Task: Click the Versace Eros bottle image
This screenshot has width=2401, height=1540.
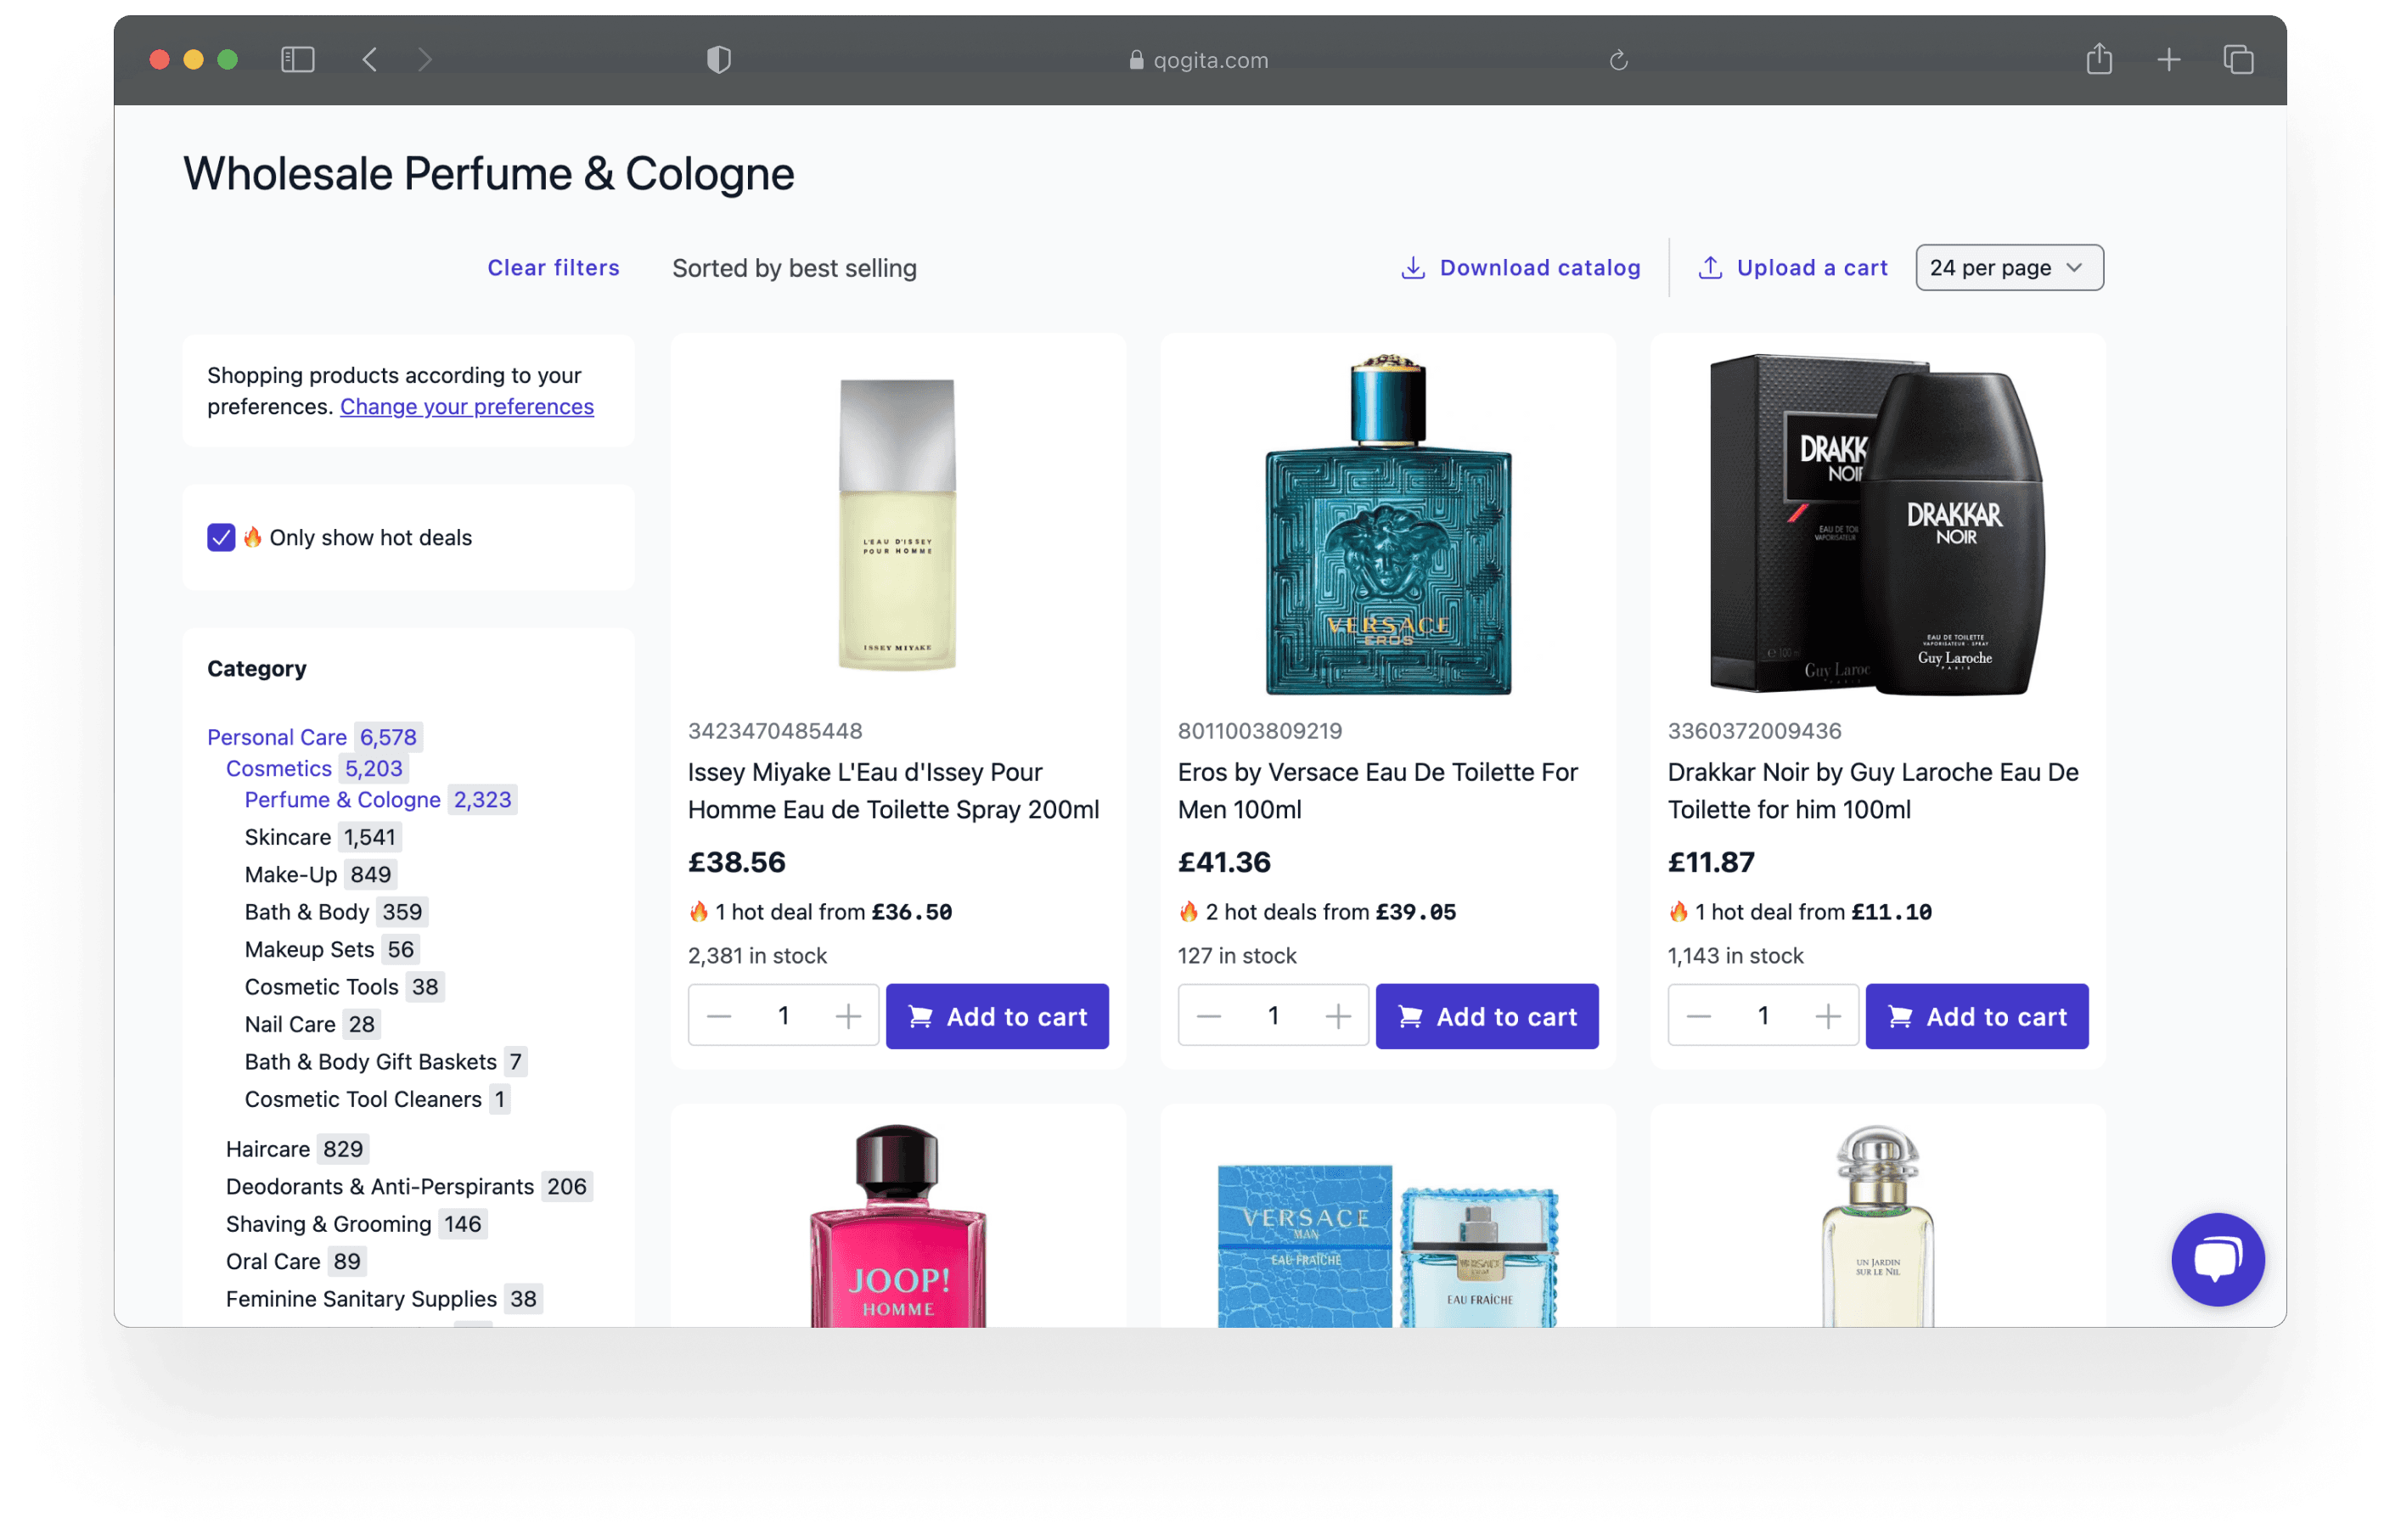Action: click(1388, 524)
